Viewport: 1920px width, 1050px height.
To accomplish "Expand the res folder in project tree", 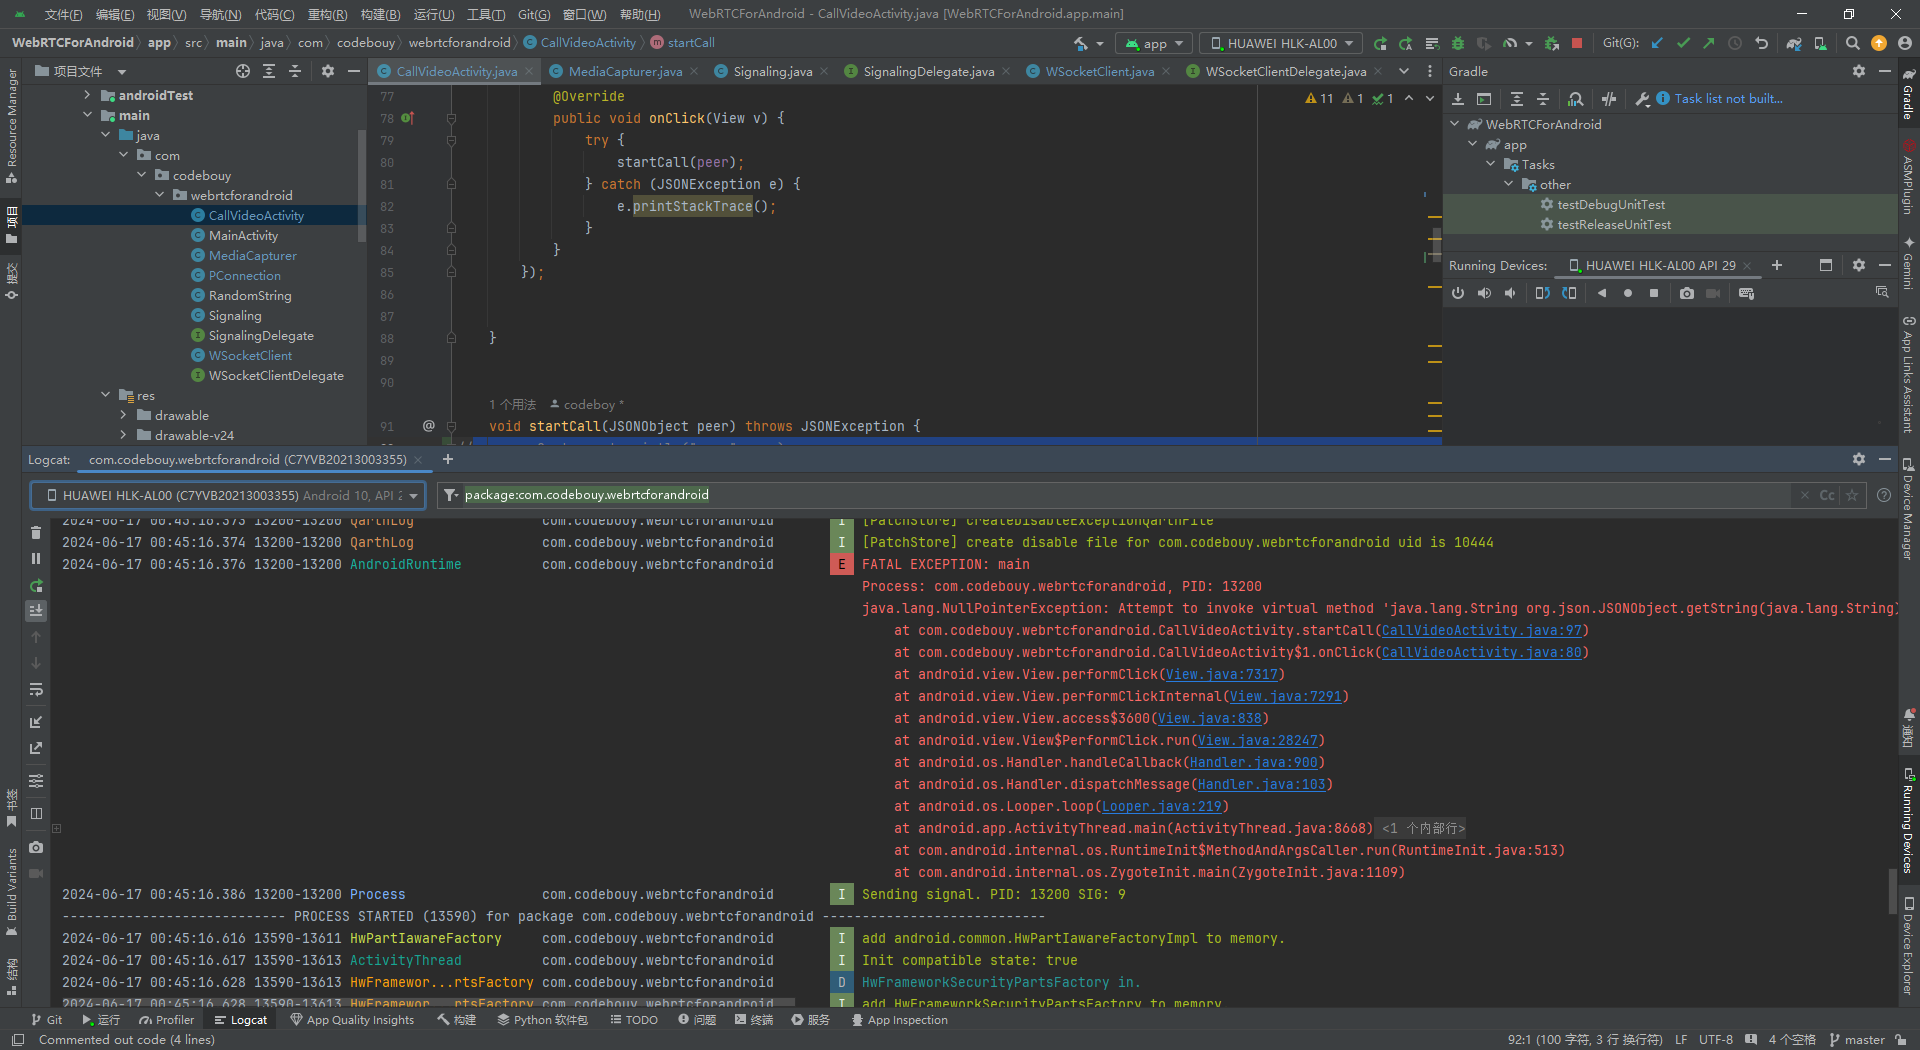I will [x=106, y=395].
